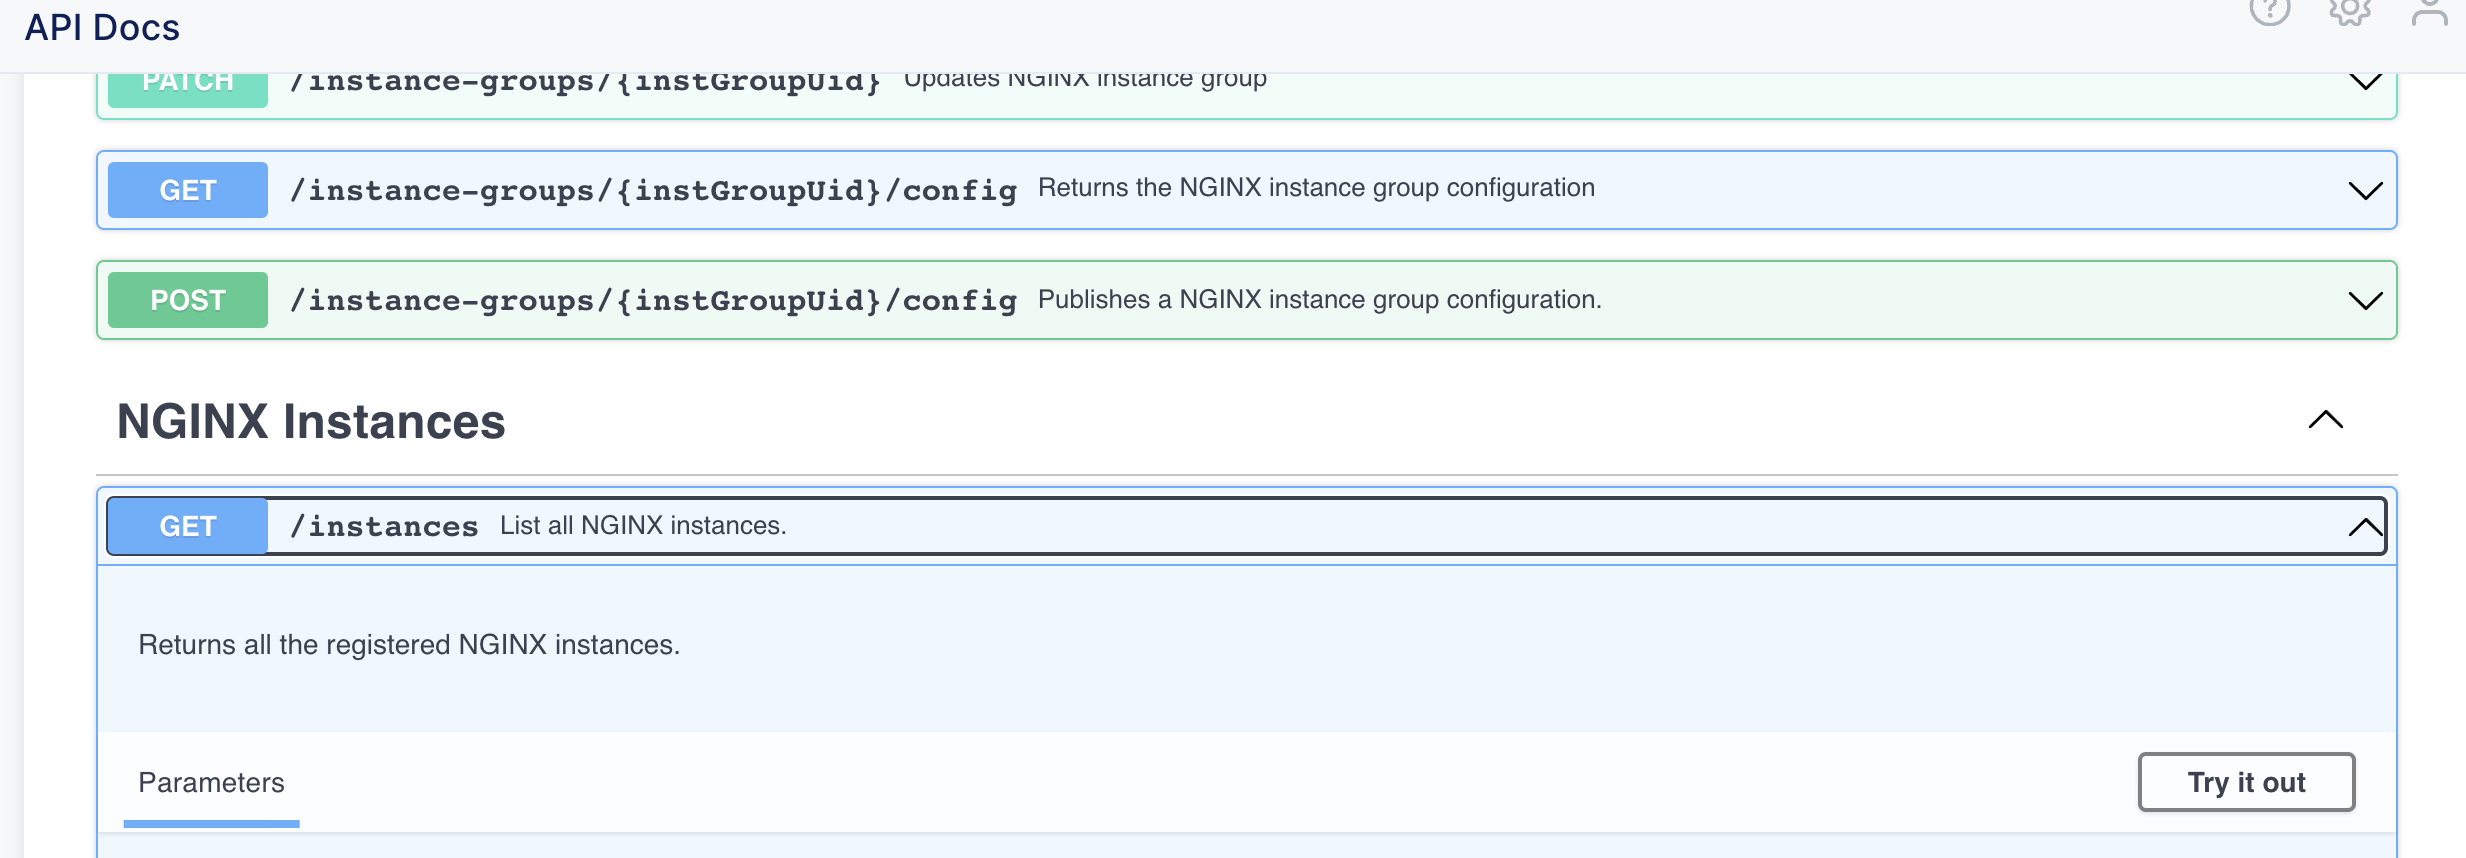The height and width of the screenshot is (858, 2466).
Task: Click path of POST instance-groups config
Action: [653, 300]
